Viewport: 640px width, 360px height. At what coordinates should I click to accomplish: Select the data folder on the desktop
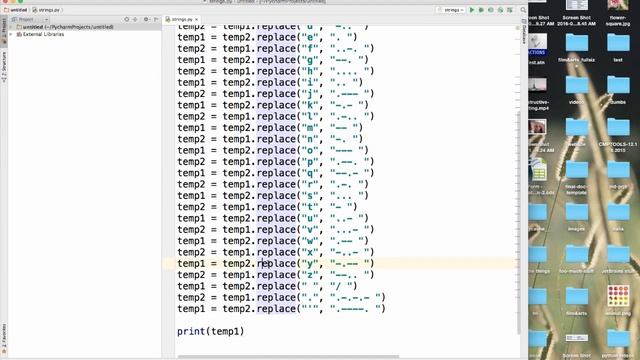point(618,218)
